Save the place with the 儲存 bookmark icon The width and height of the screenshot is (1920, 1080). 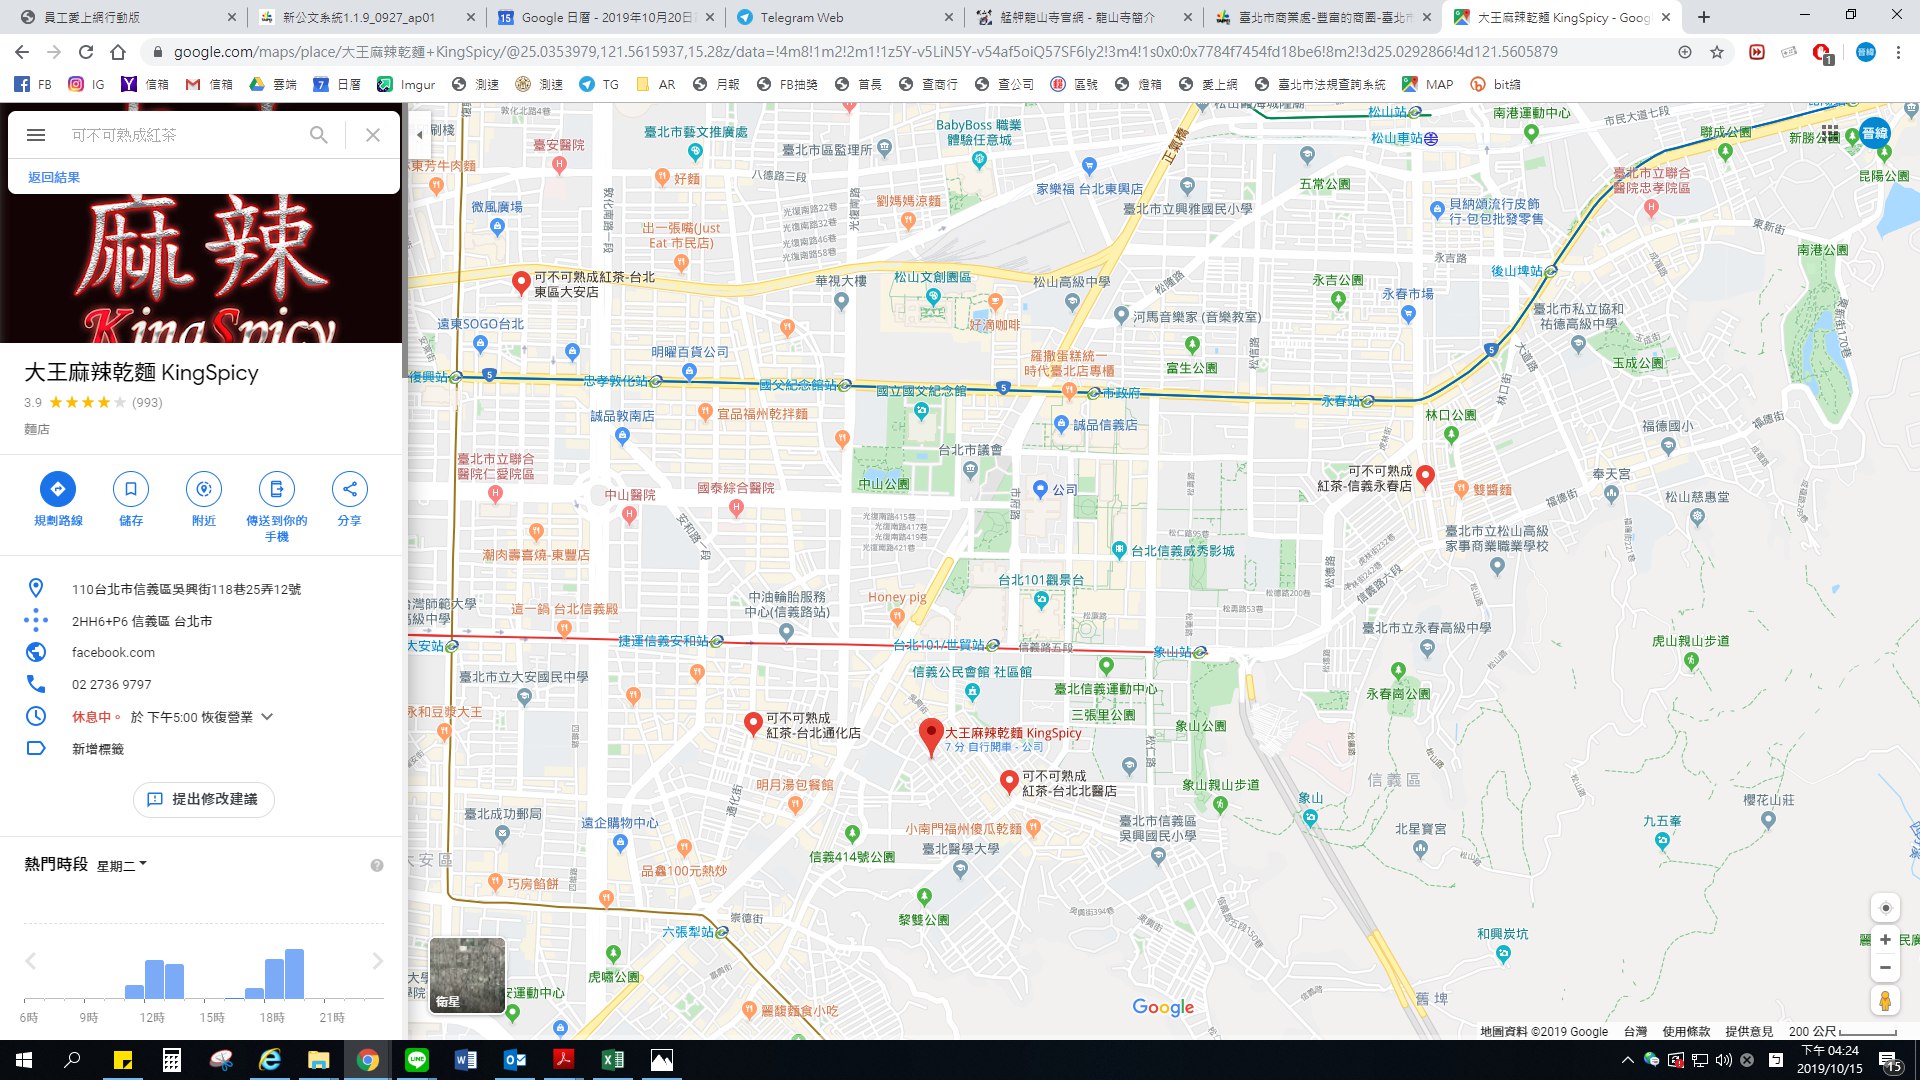pos(131,489)
